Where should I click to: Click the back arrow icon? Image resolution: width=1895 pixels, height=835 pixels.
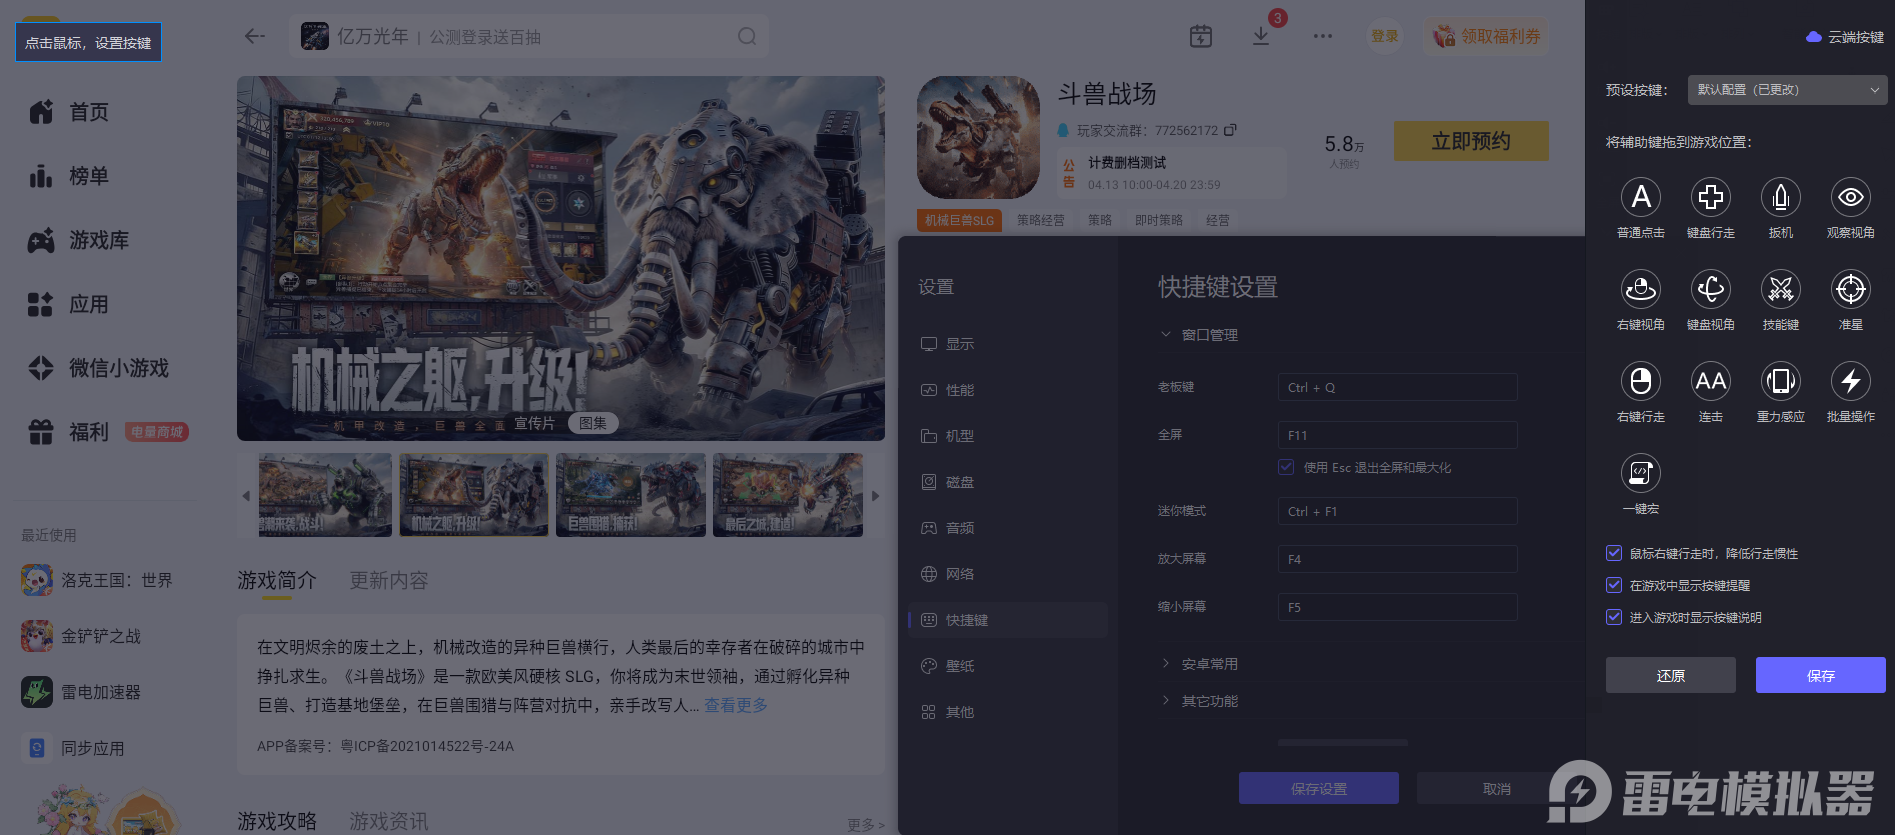[x=255, y=36]
